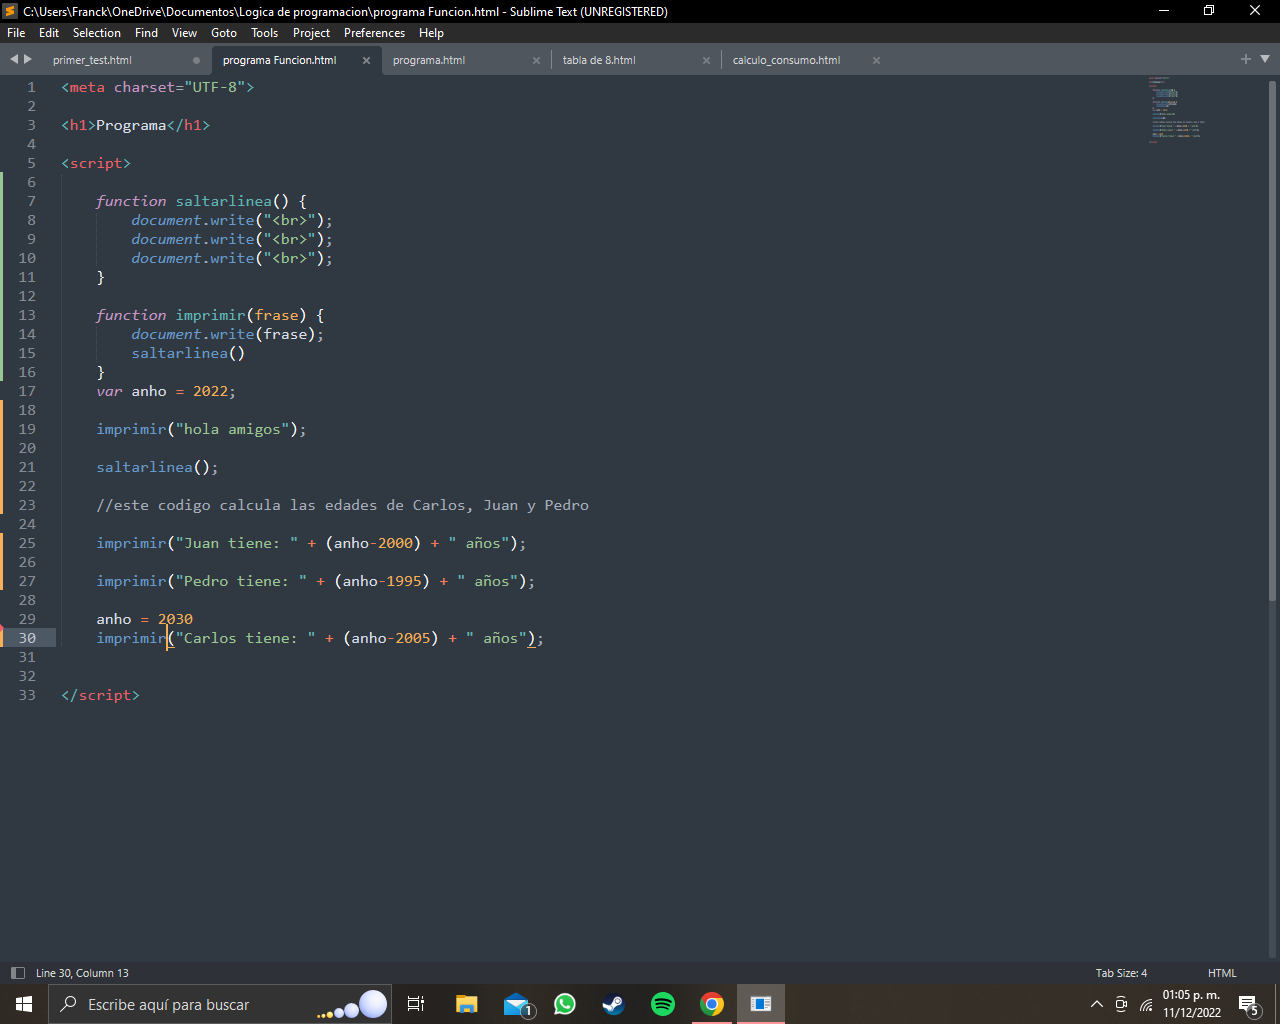Open the notification center icon
Image resolution: width=1280 pixels, height=1024 pixels.
tap(1249, 1004)
